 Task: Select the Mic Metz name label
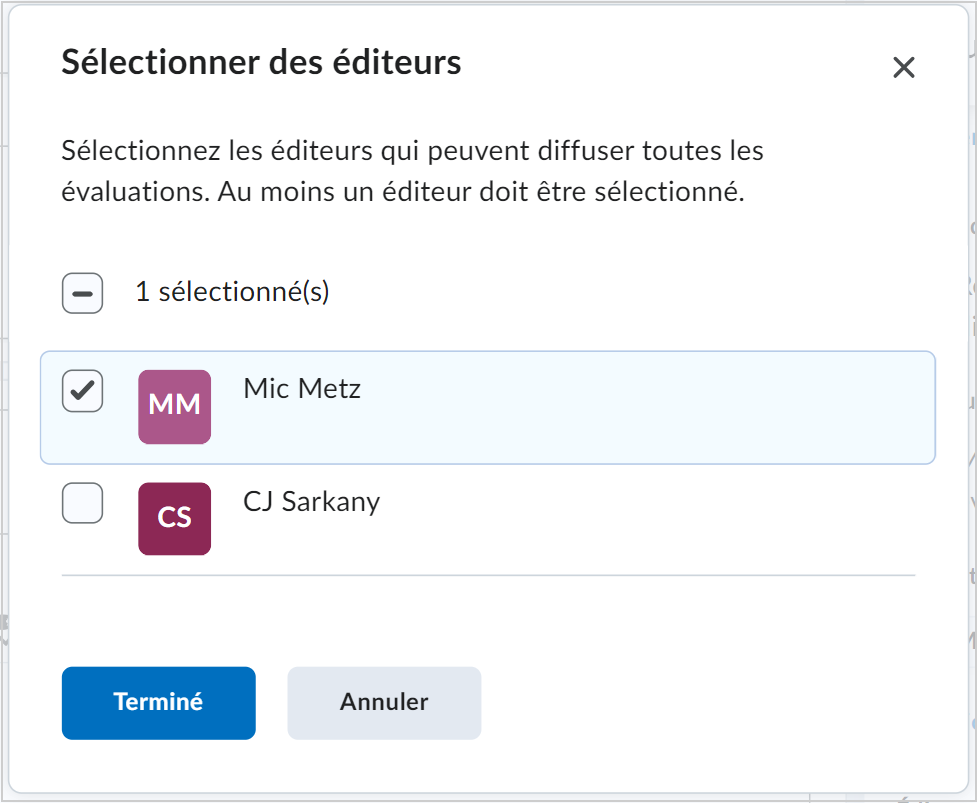click(x=302, y=389)
